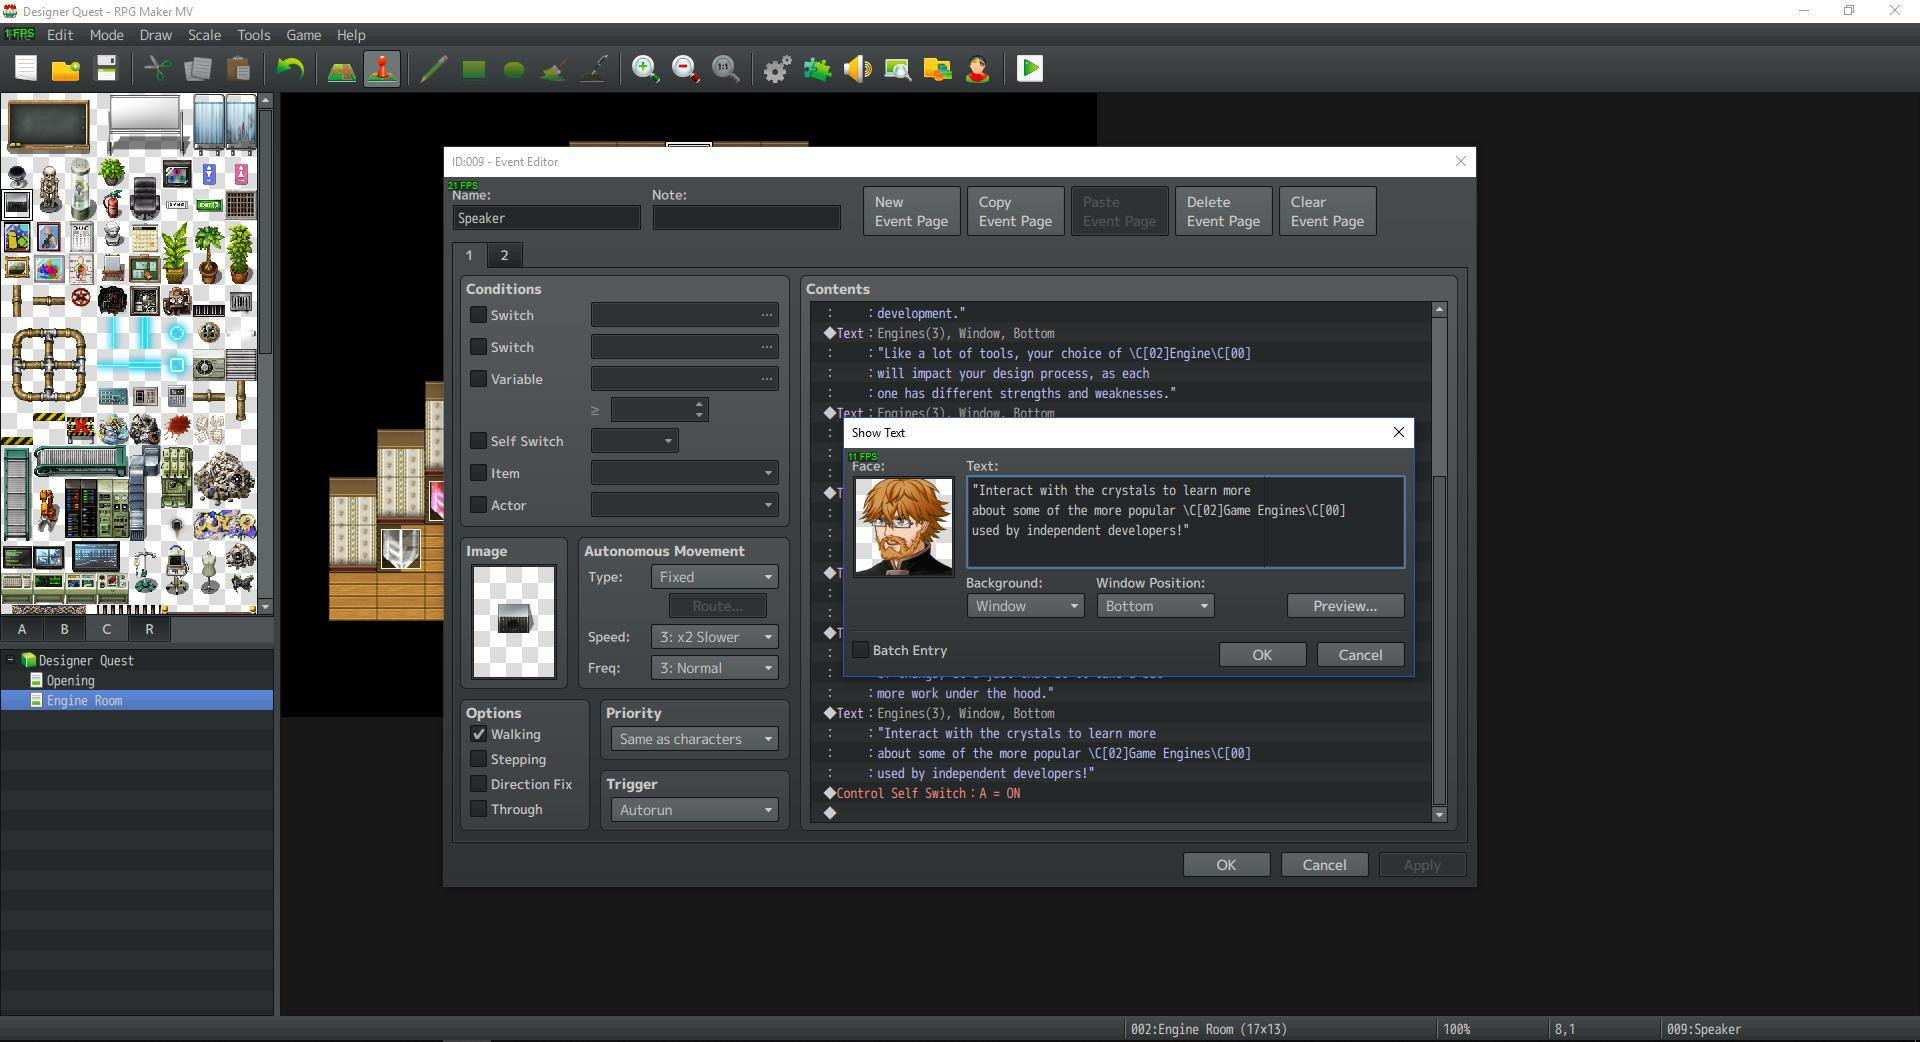Select the Event mode icon
Screen dimensions: 1920x1042
point(382,69)
